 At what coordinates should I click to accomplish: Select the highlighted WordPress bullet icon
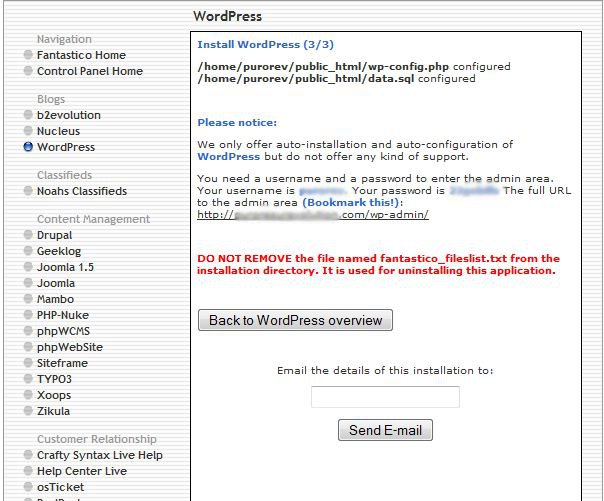(28, 148)
